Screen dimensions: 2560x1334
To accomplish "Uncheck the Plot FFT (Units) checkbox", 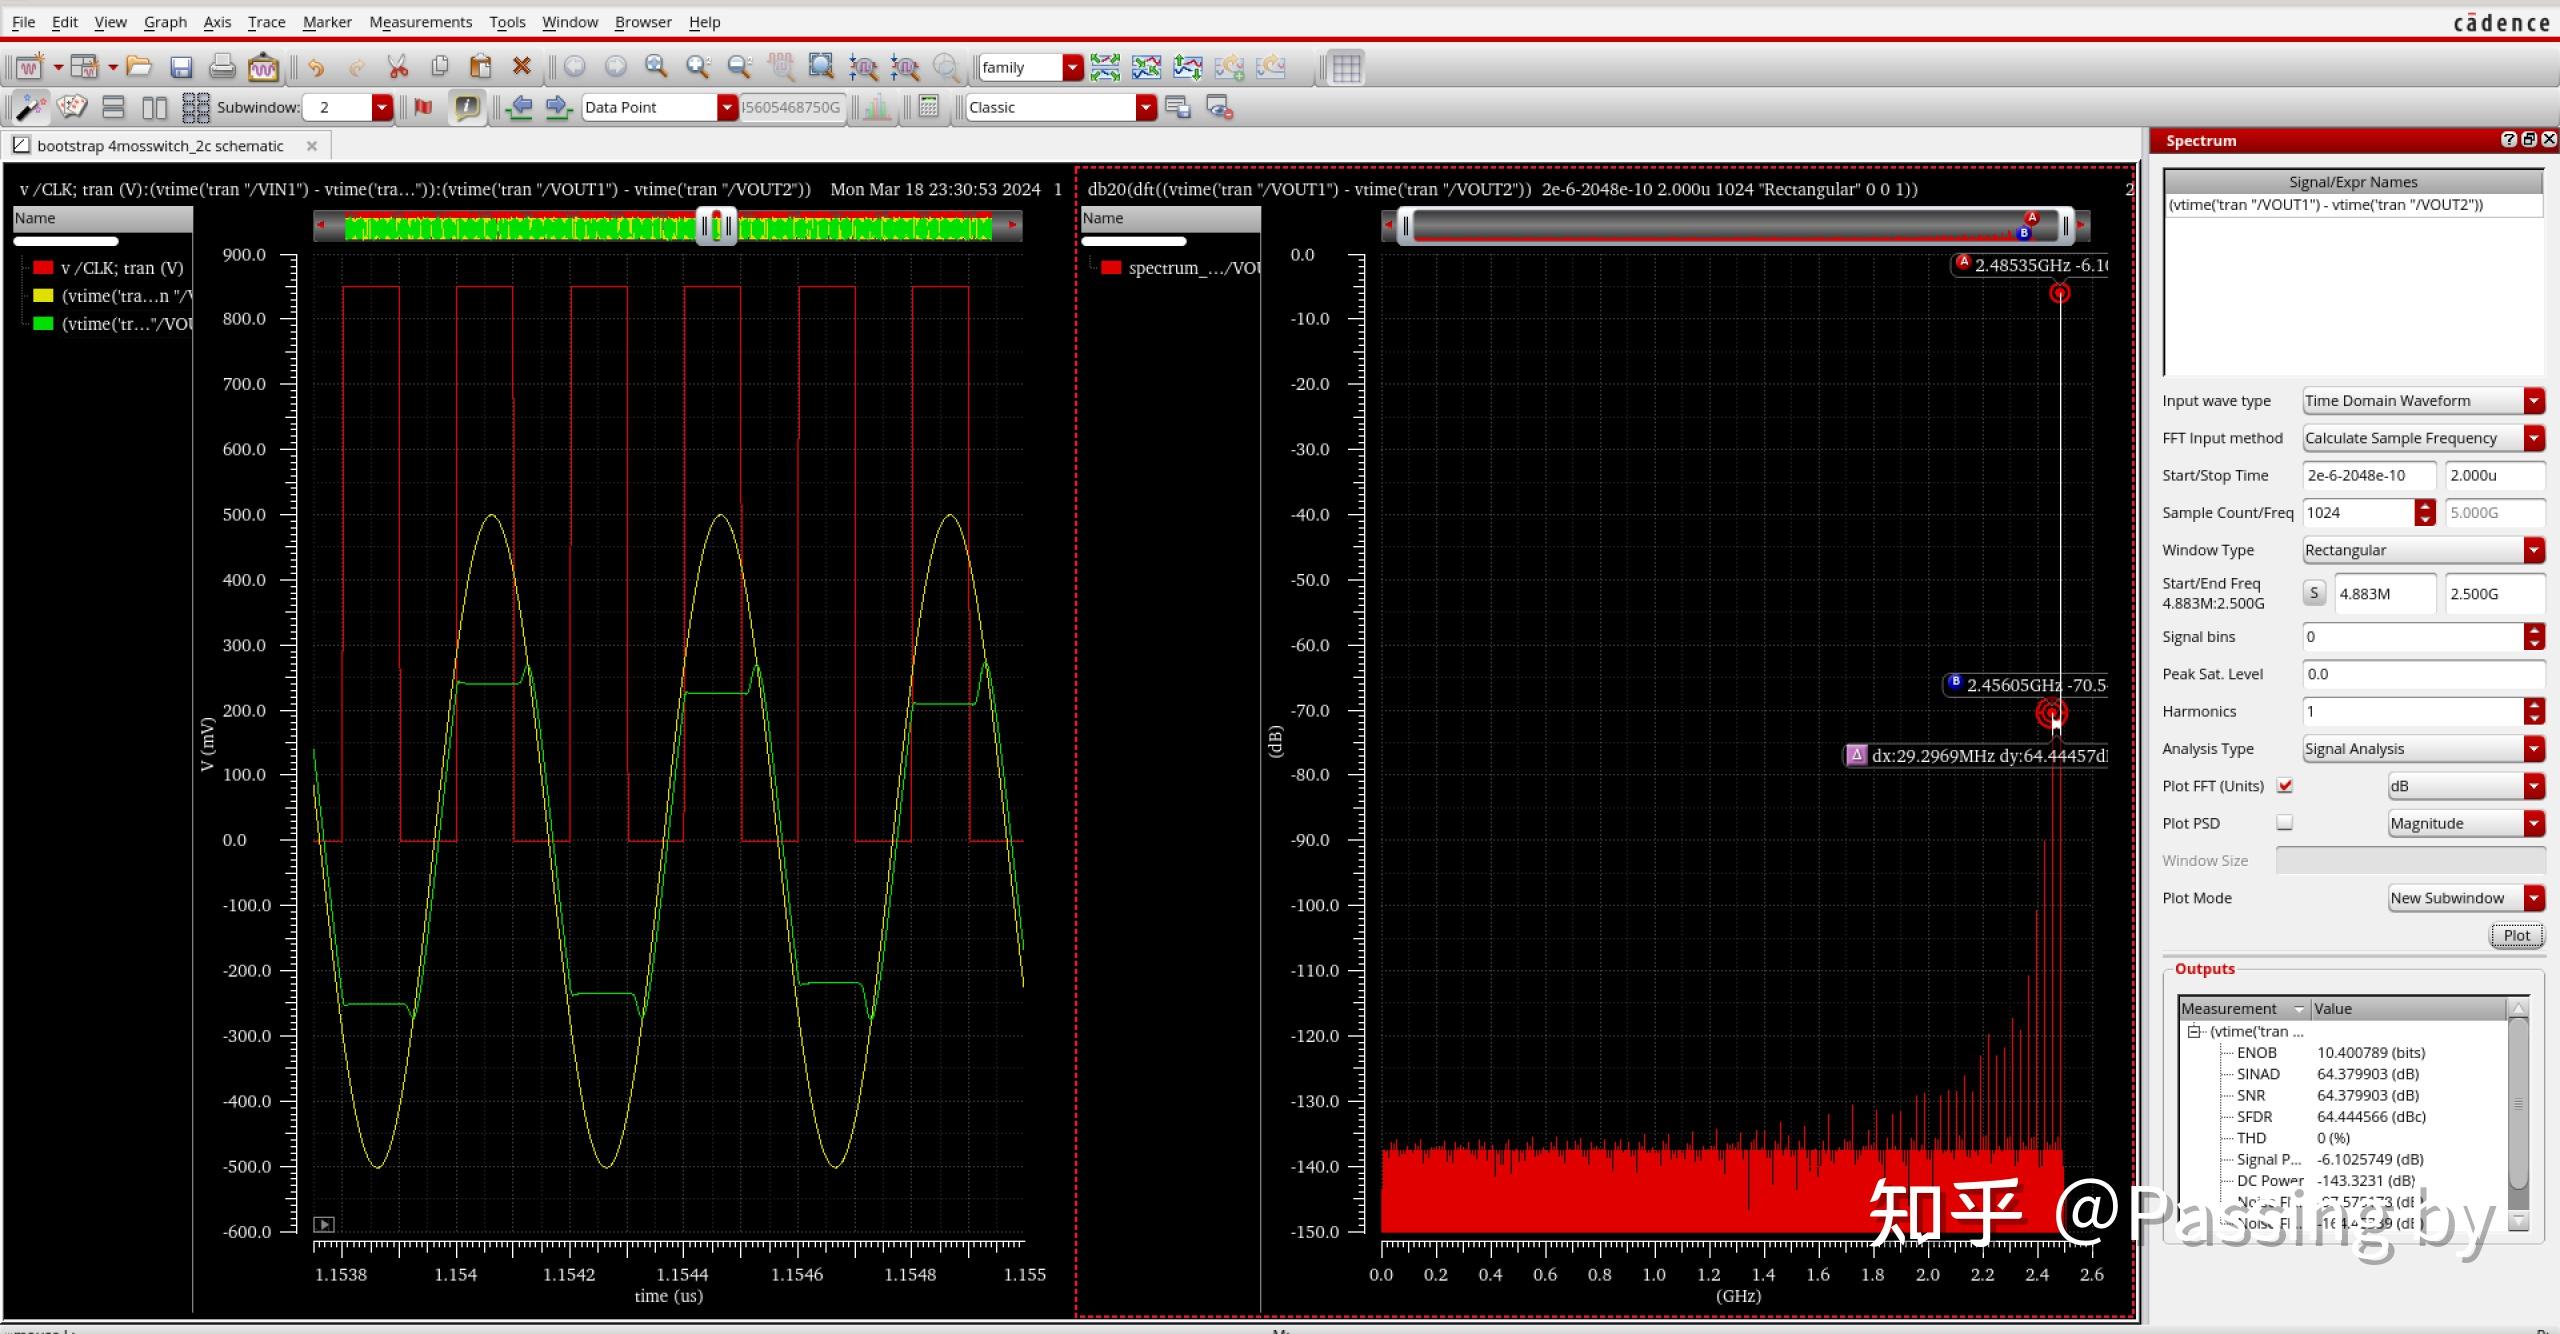I will [x=2285, y=786].
